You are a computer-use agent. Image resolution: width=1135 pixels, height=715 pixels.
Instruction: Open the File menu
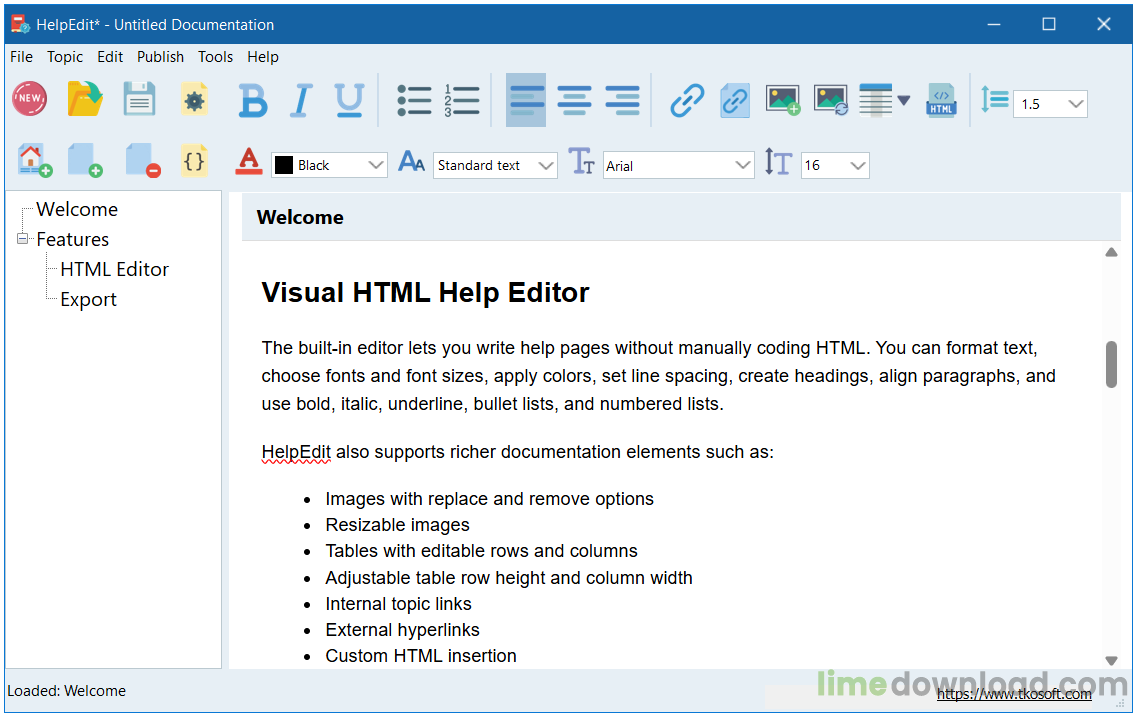(x=21, y=56)
